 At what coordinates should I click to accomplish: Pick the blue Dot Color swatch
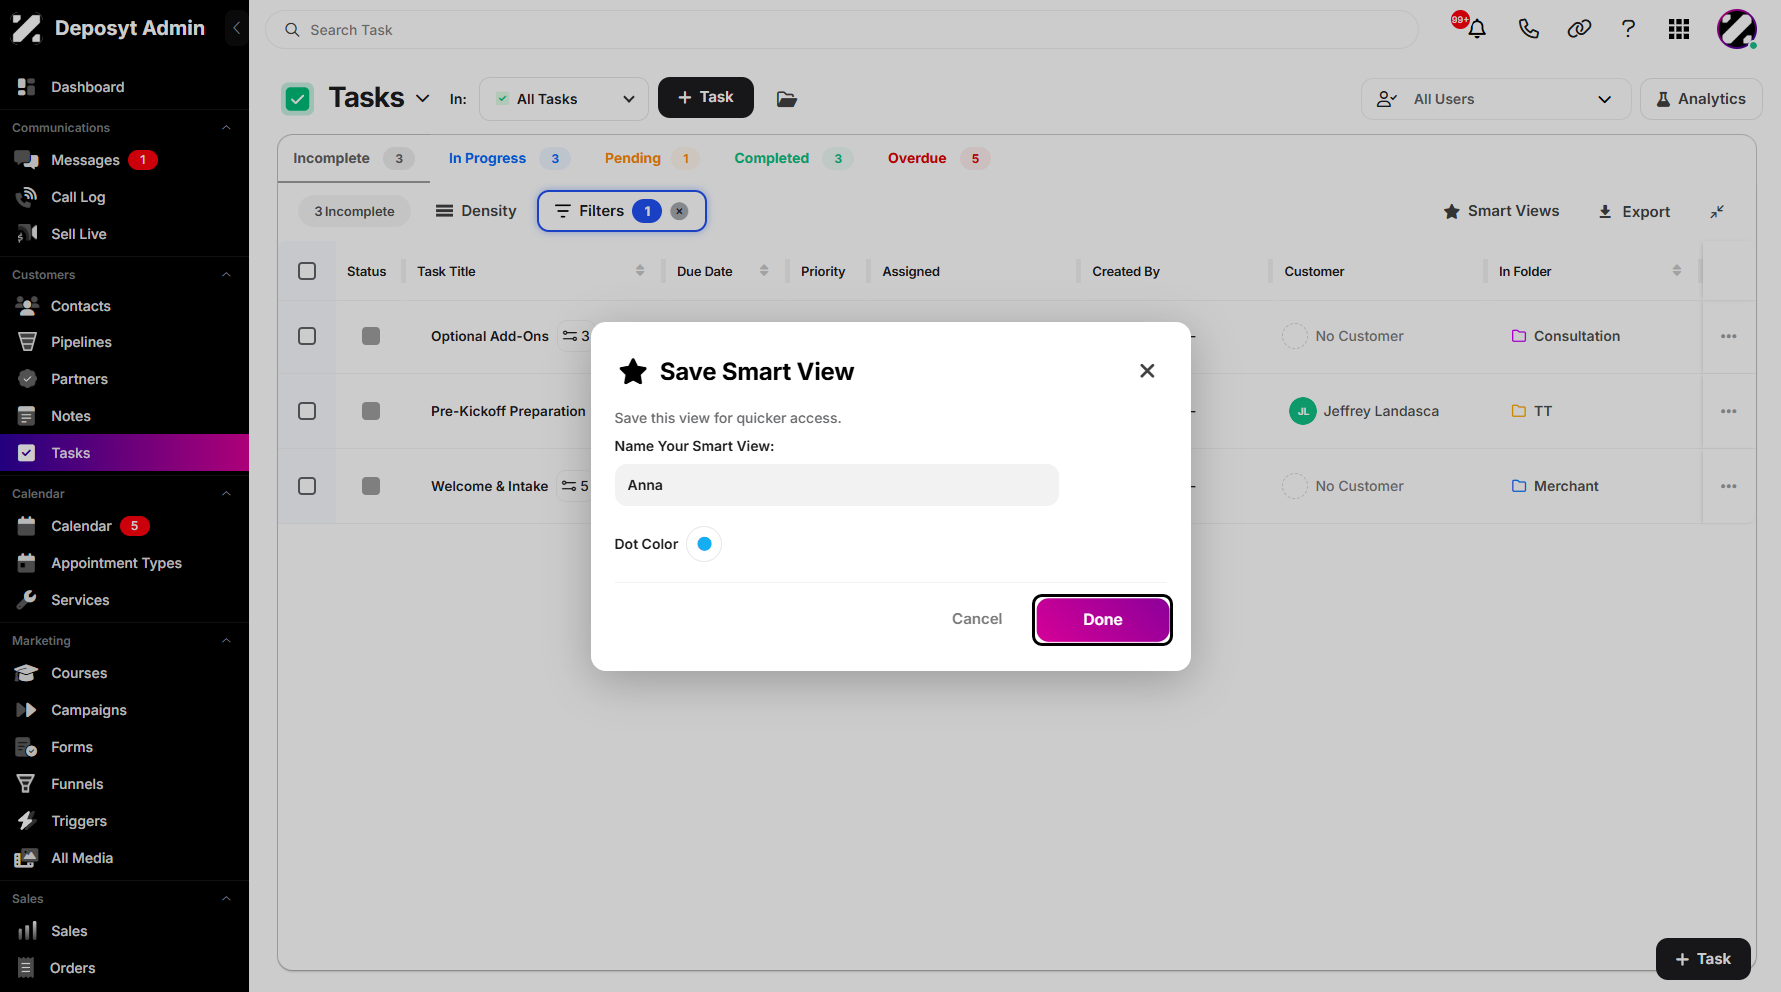[704, 544]
